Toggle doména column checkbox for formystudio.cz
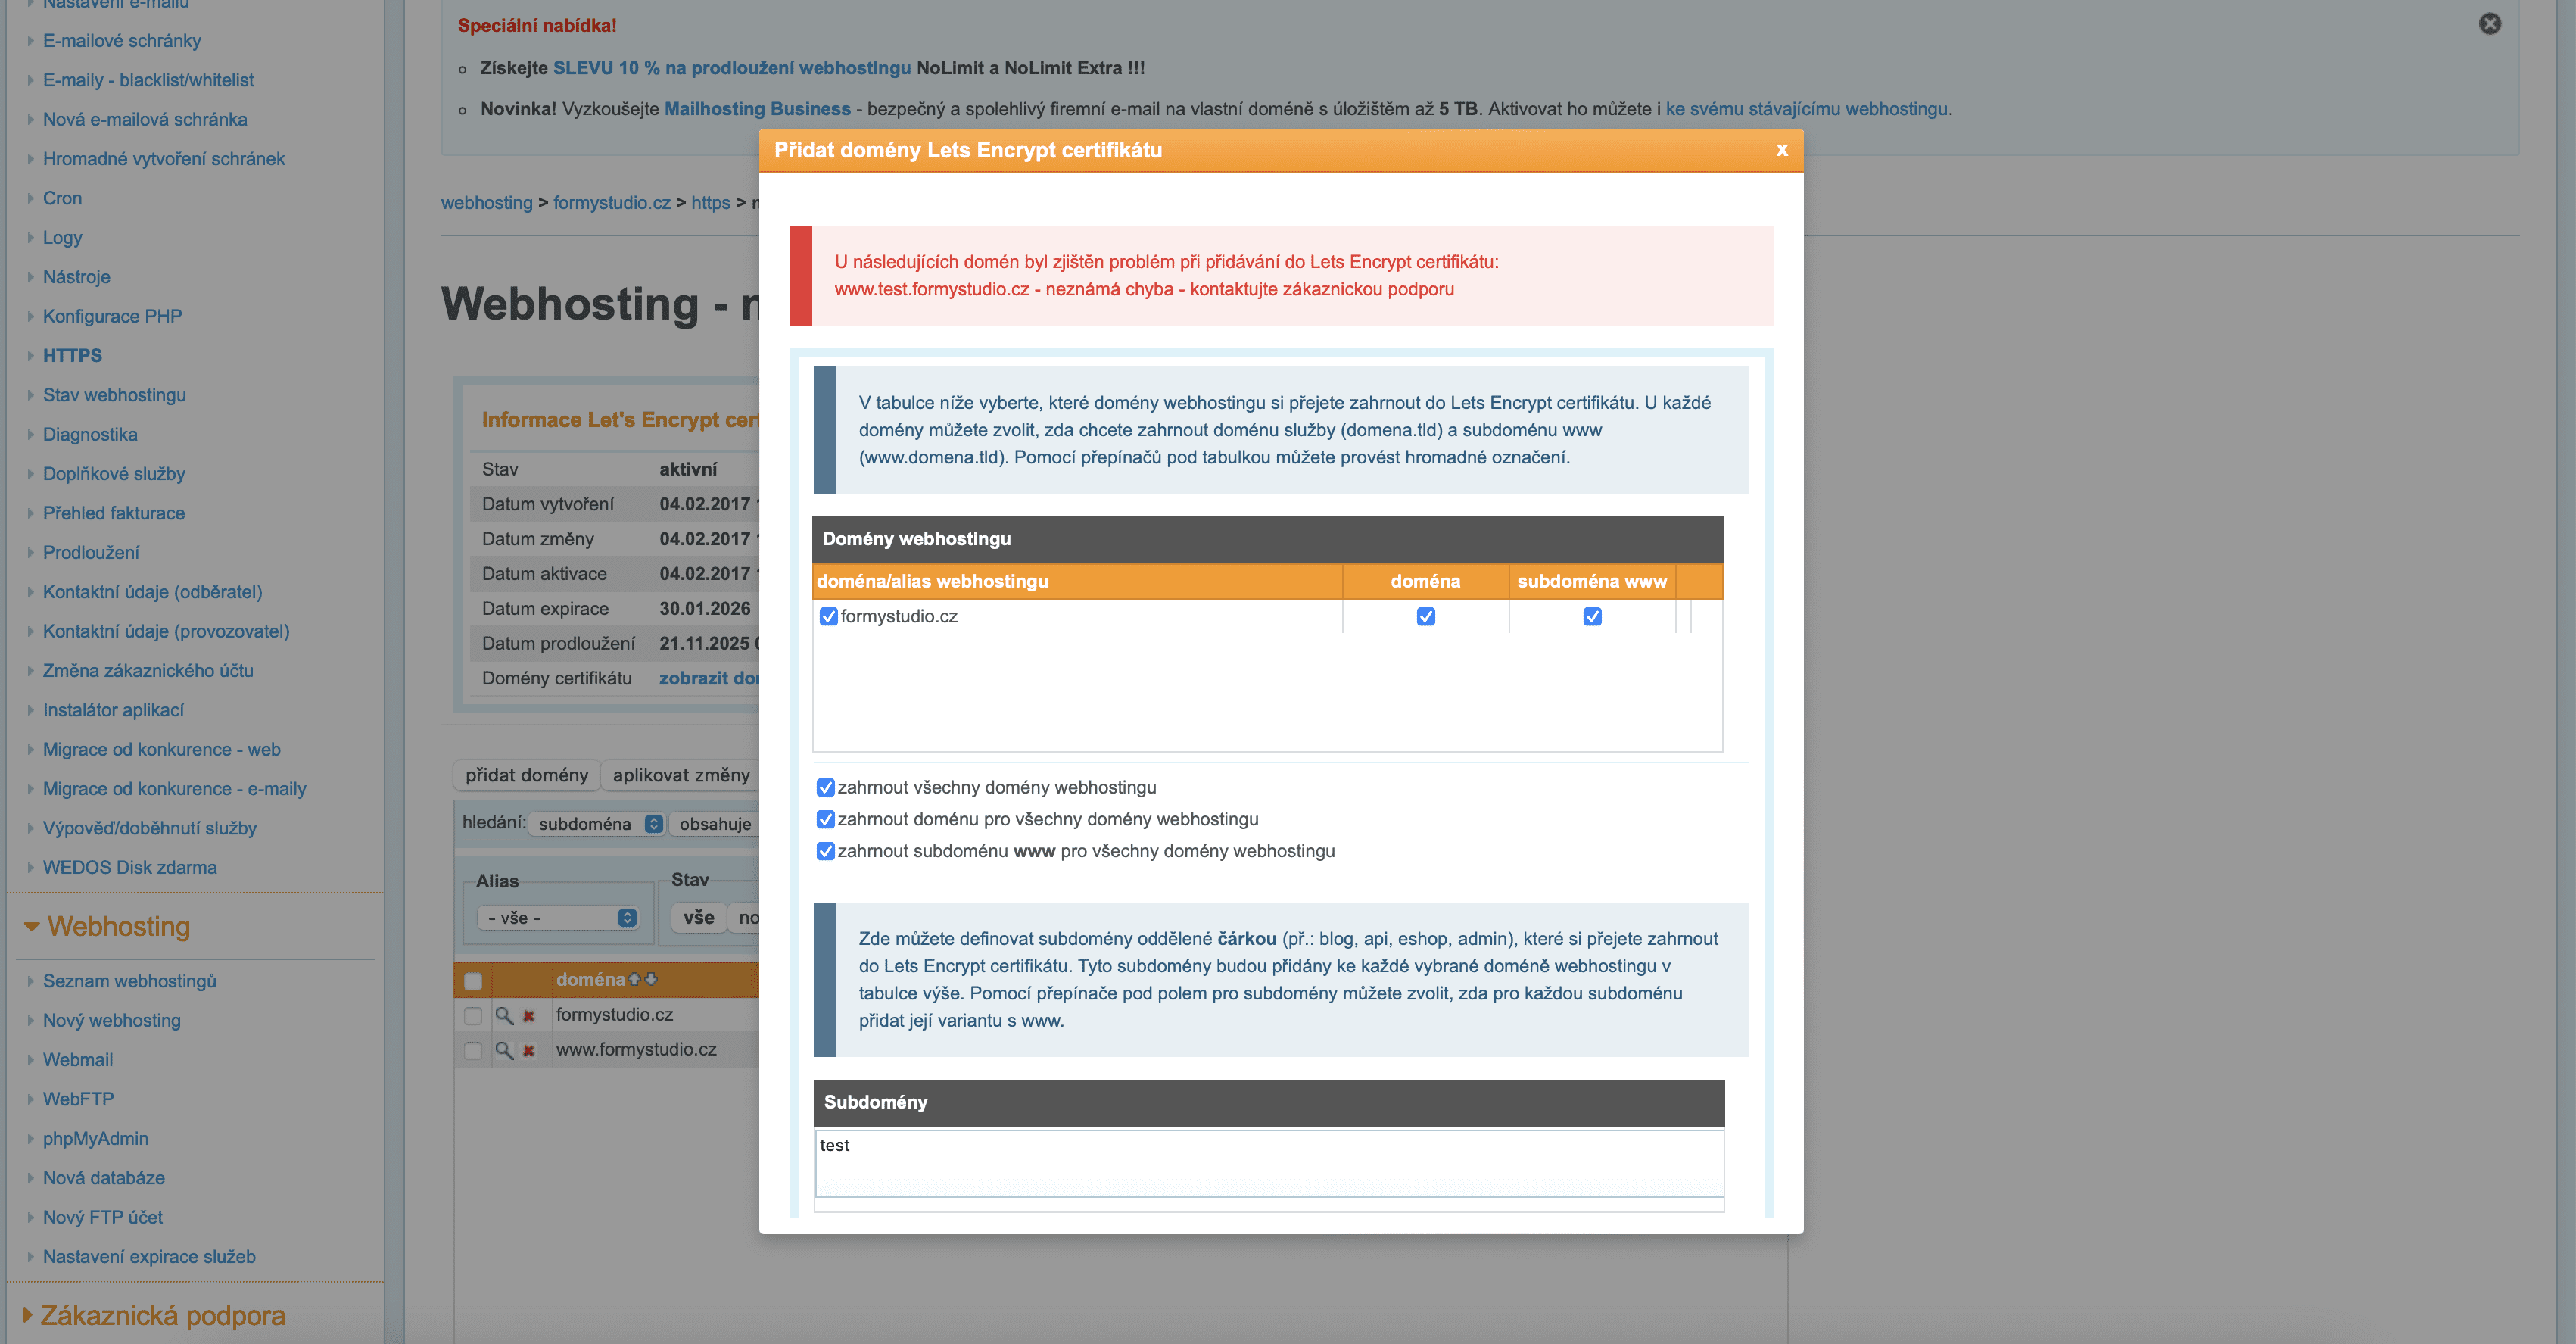Image resolution: width=2576 pixels, height=1344 pixels. point(1425,616)
